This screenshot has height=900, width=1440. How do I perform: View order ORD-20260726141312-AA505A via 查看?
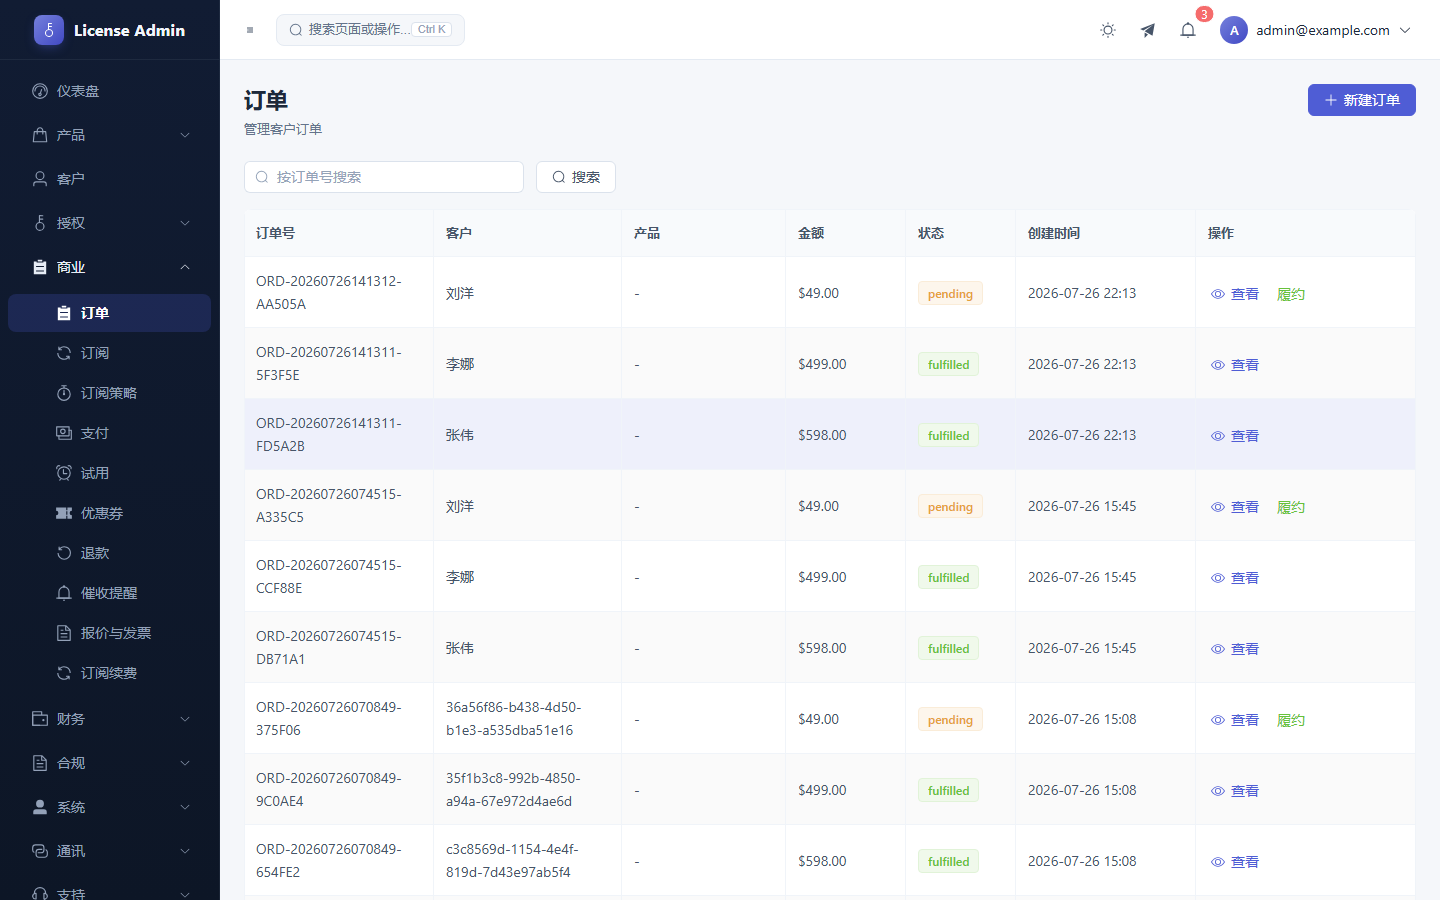click(1235, 294)
